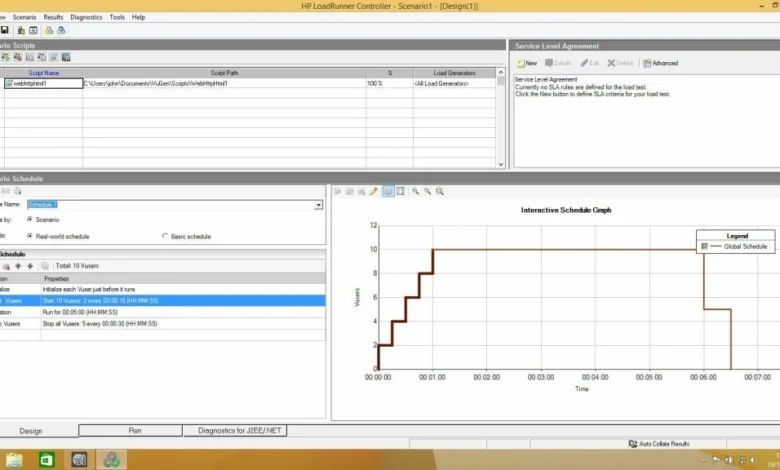Select the Real-world schedule radio button
The width and height of the screenshot is (780, 470).
pos(30,236)
